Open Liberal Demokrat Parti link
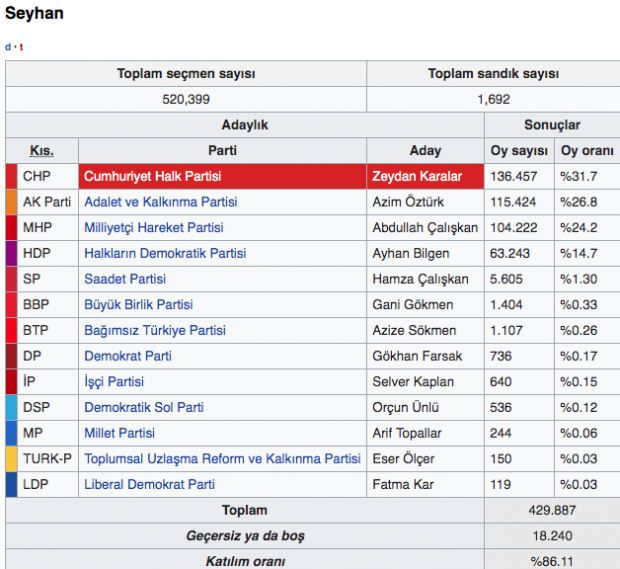Viewport: 620px width, 569px height. (149, 485)
